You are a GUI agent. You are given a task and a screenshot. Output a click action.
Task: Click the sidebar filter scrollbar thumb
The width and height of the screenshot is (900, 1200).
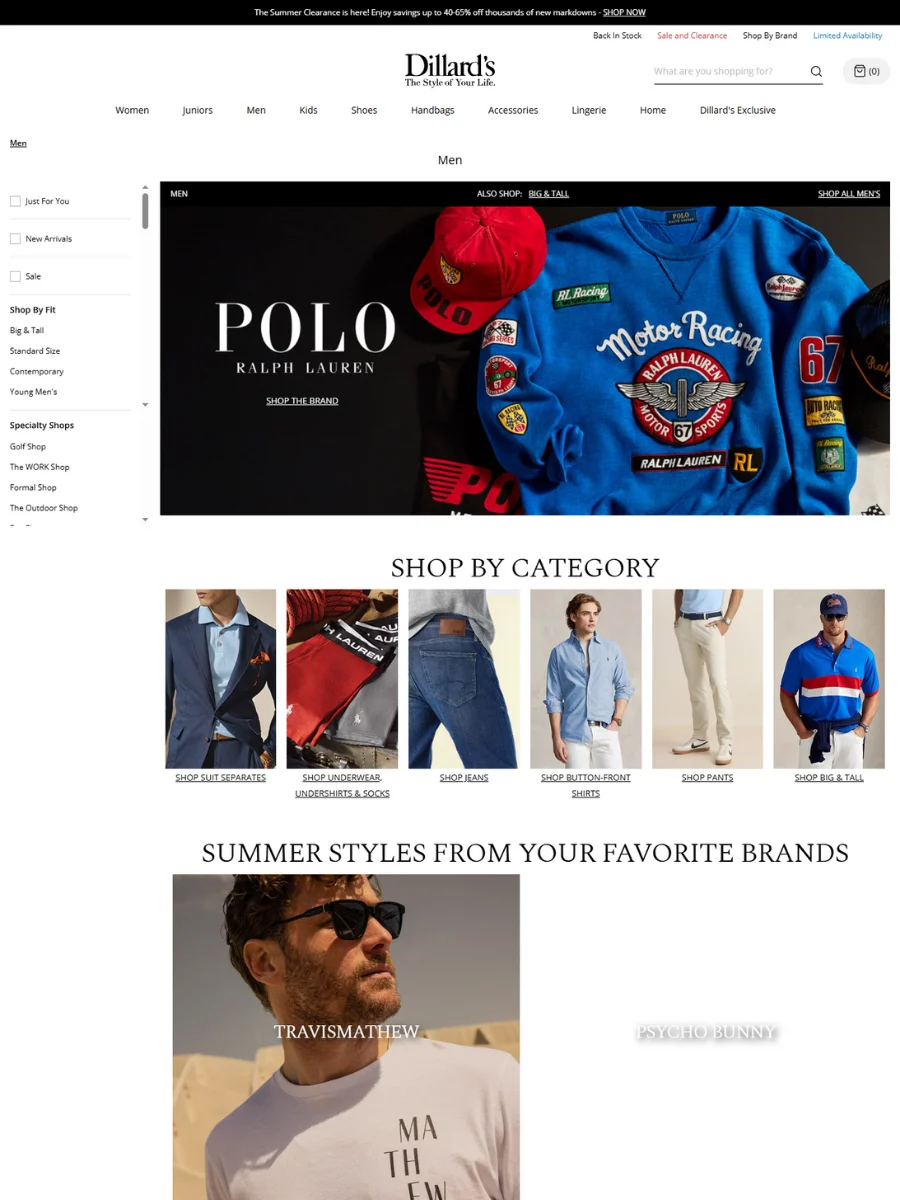(145, 211)
